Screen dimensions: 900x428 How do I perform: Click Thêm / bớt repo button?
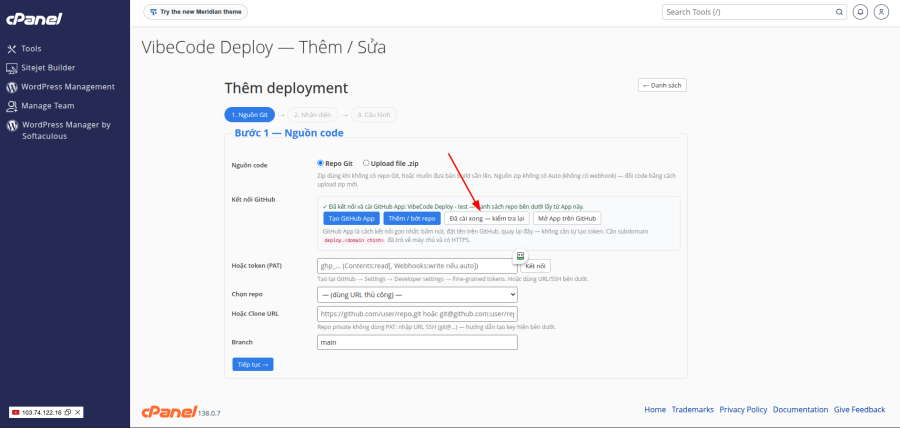(x=412, y=219)
